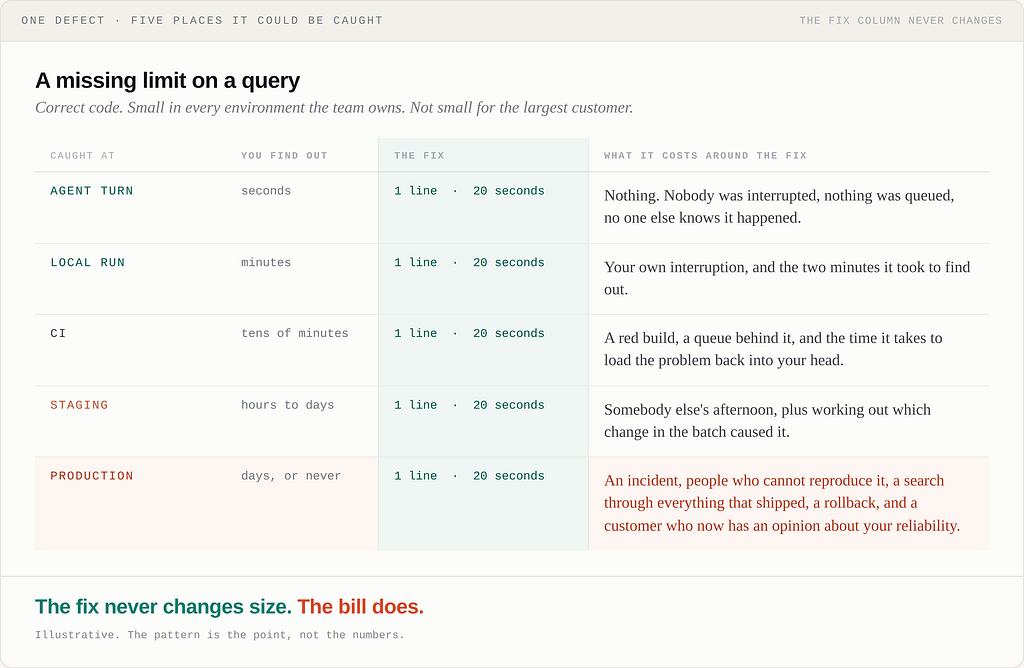Click the 'minutes' cell in LOCAL RUN row
The image size is (1024, 668).
[266, 262]
